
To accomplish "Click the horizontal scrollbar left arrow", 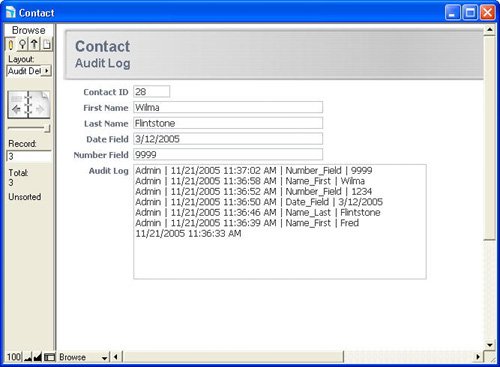I will [116, 357].
